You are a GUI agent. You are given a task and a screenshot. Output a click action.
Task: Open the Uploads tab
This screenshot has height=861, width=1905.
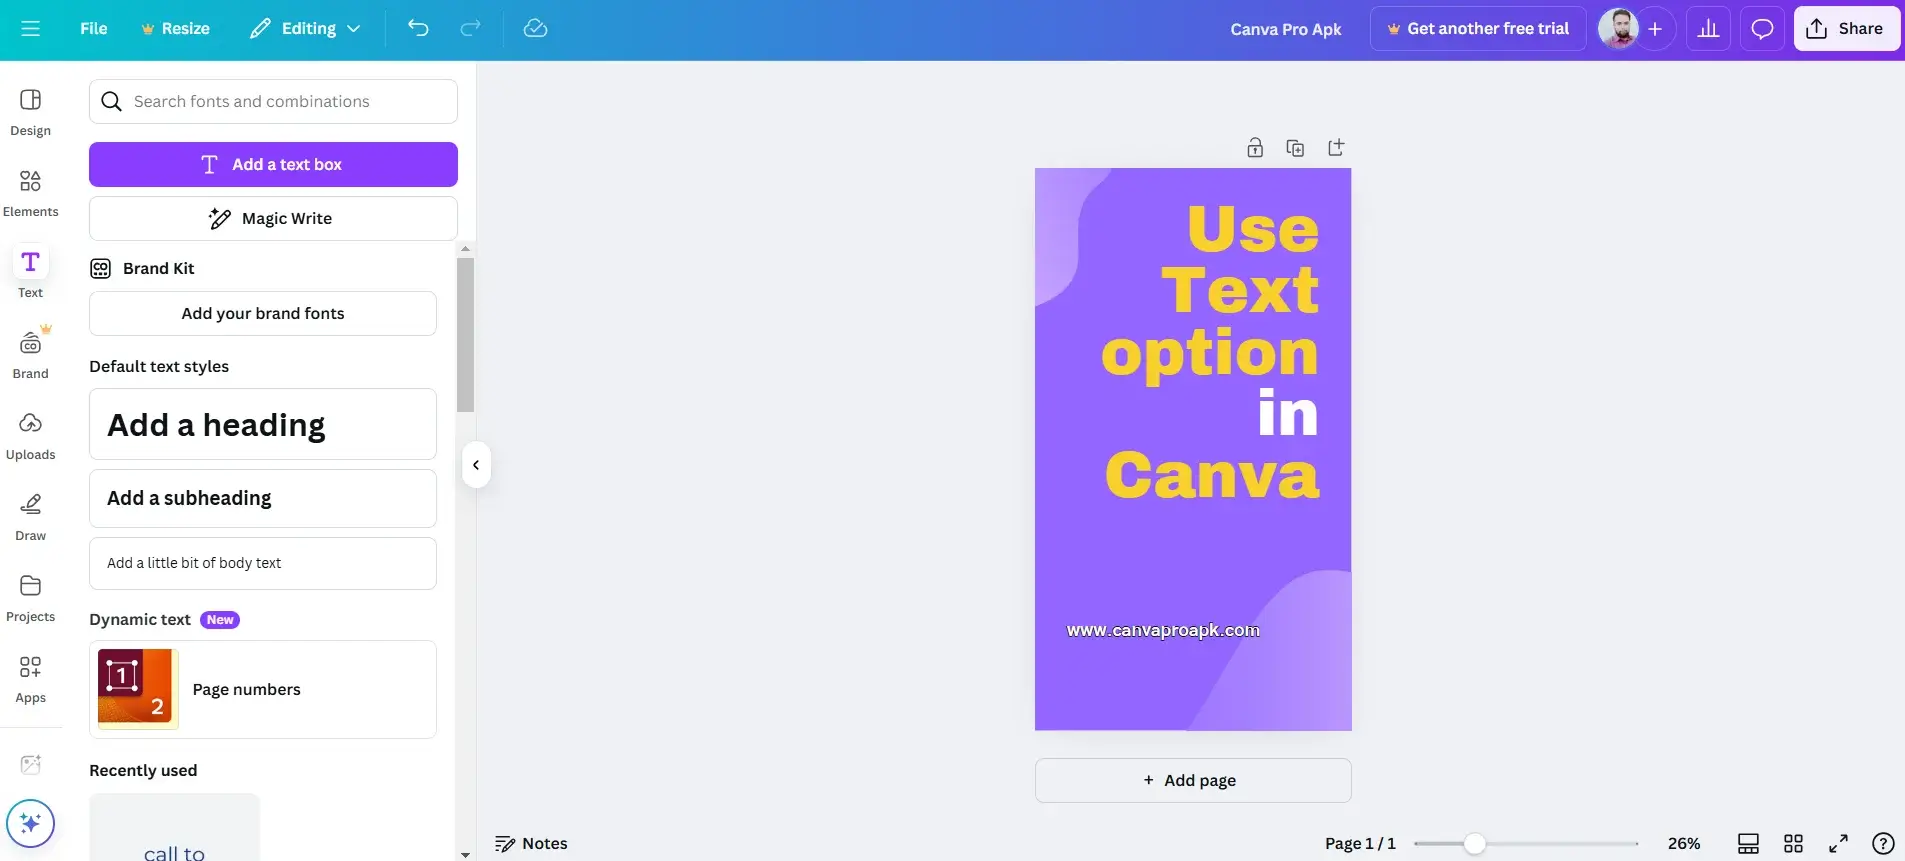[x=31, y=436]
